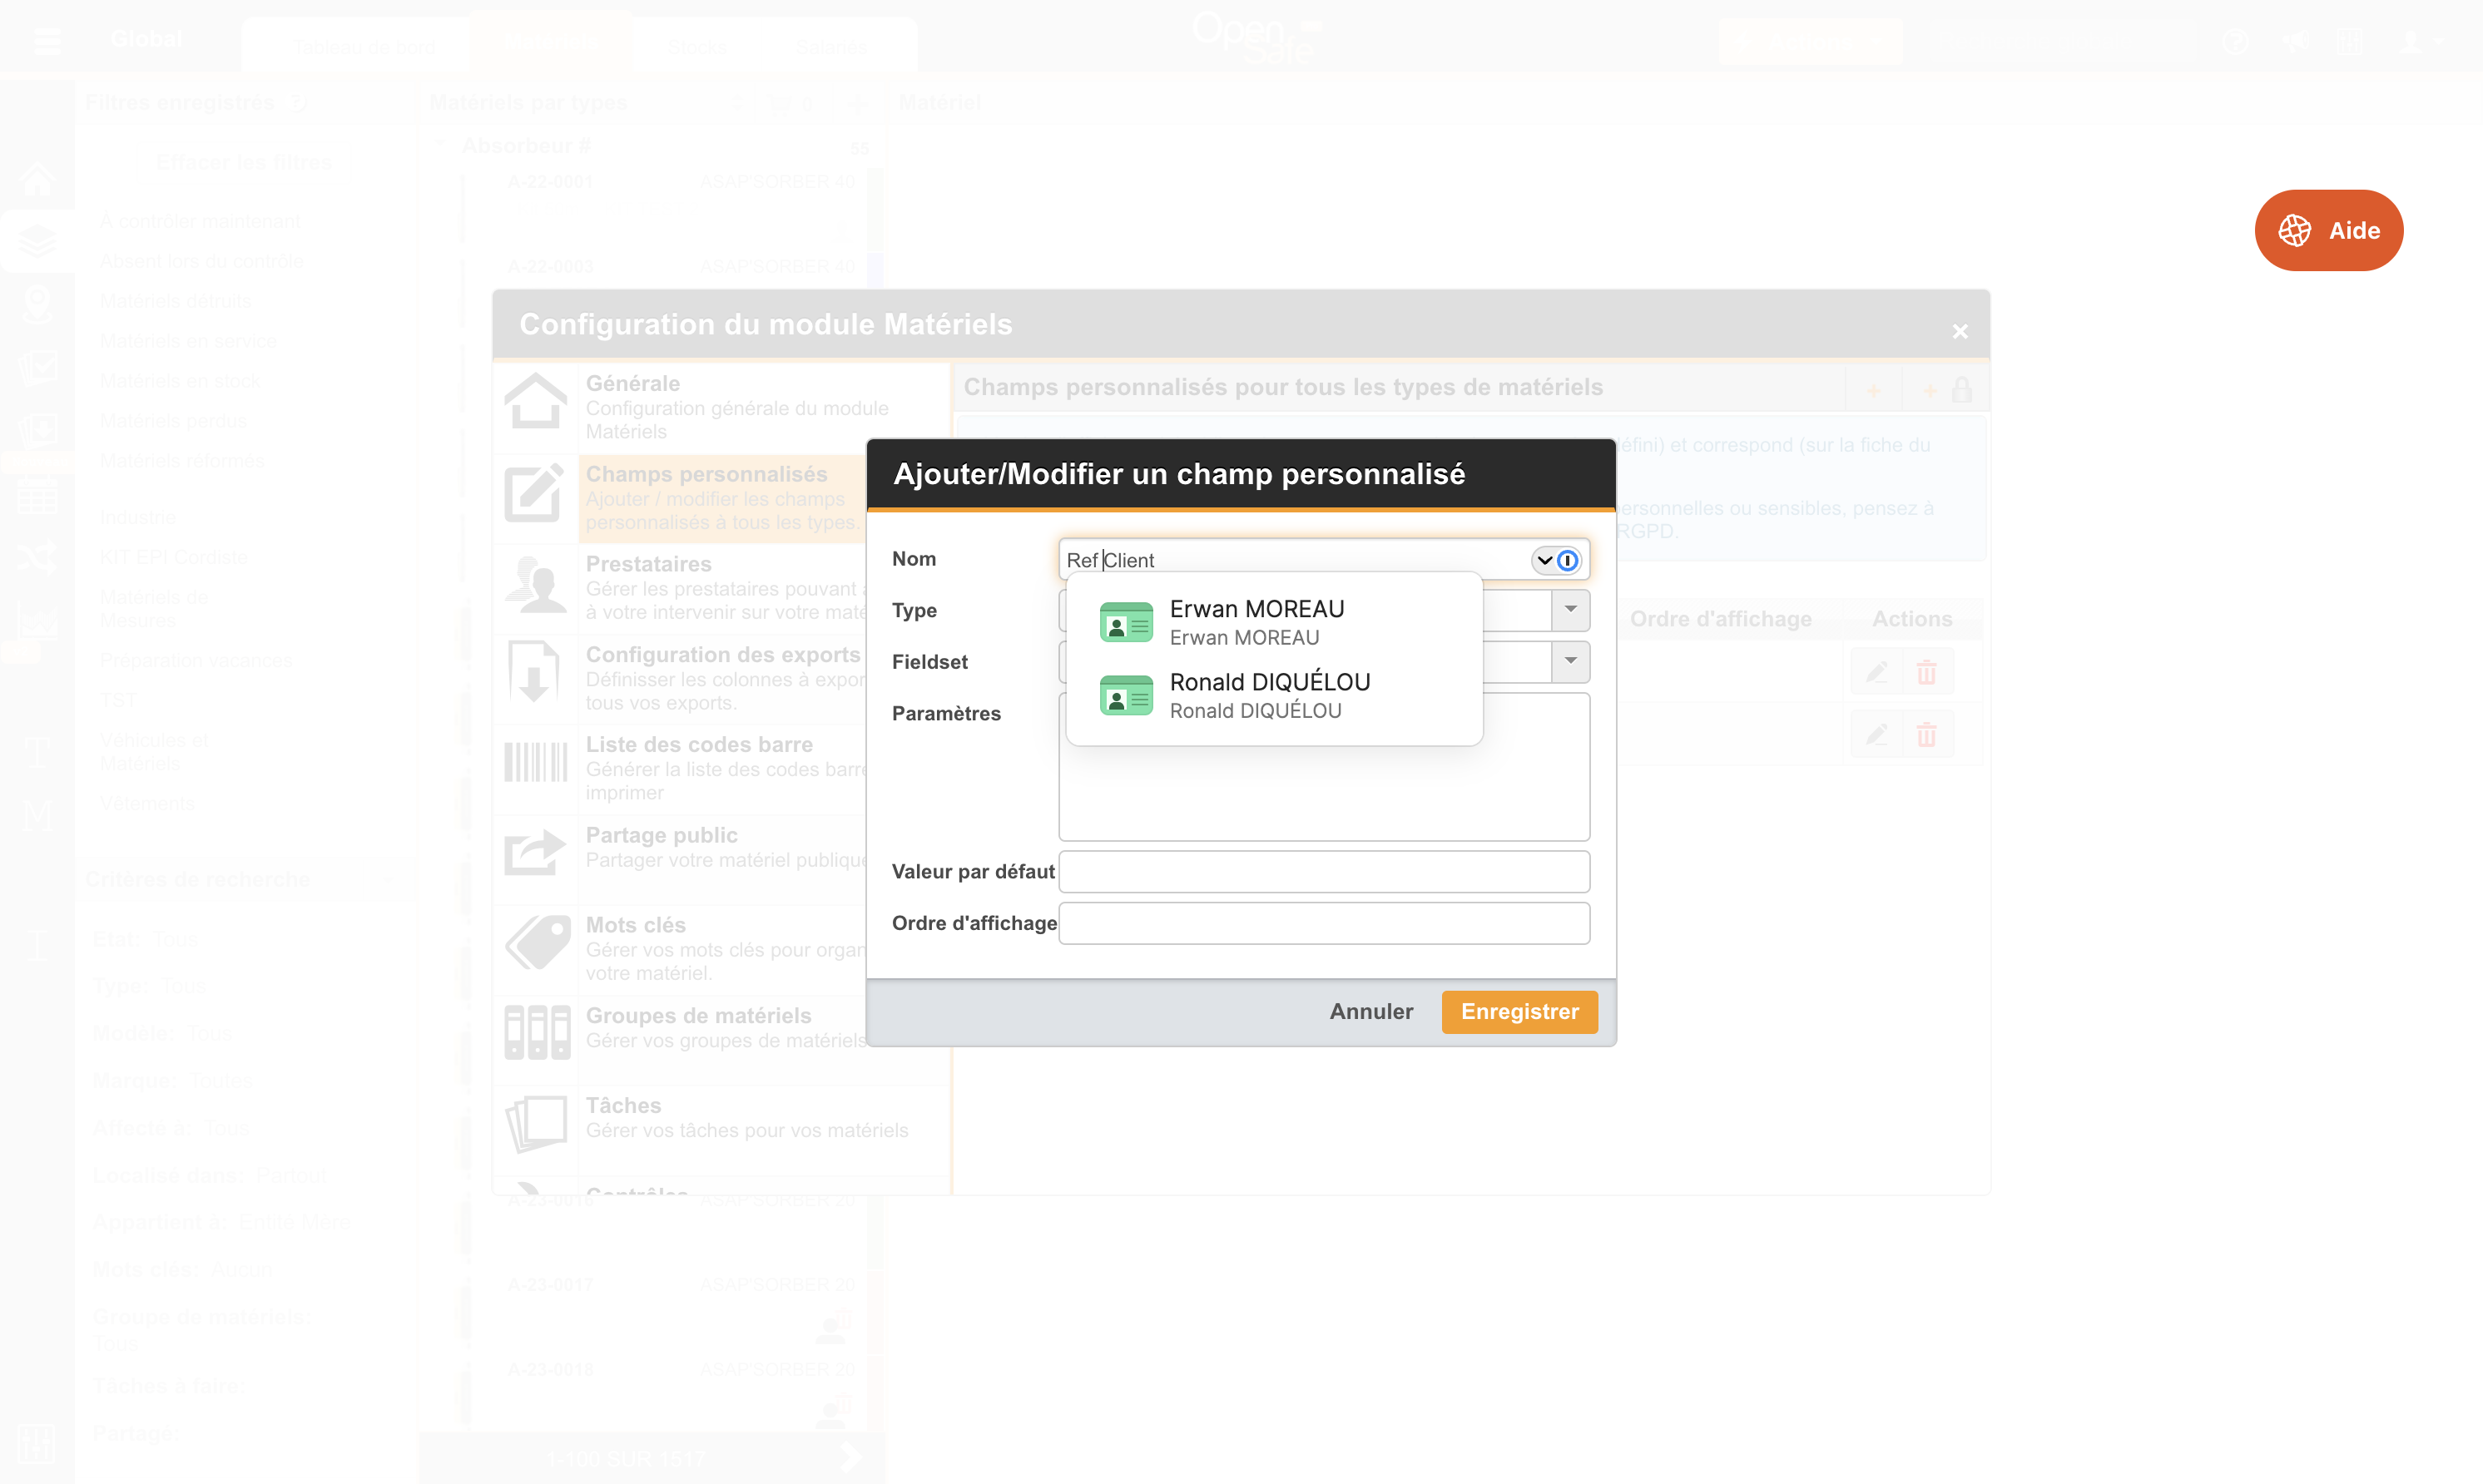The width and height of the screenshot is (2483, 1484).
Task: Apply the Matériels en stock filter
Action: point(180,381)
